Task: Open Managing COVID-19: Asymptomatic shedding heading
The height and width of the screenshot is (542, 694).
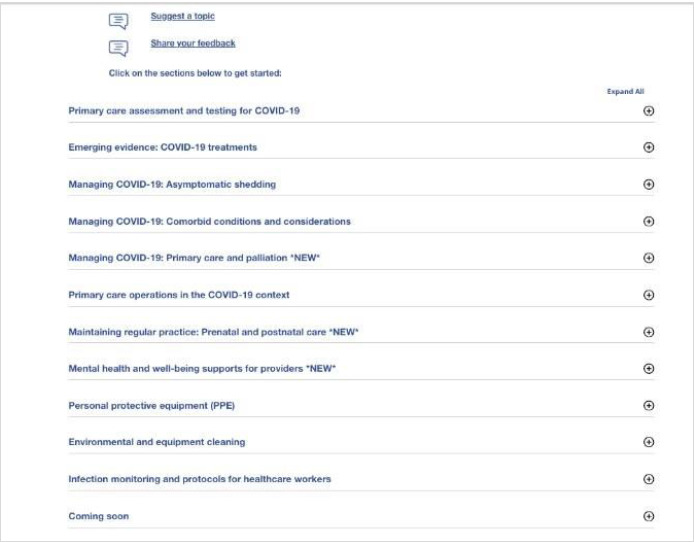Action: point(172,185)
